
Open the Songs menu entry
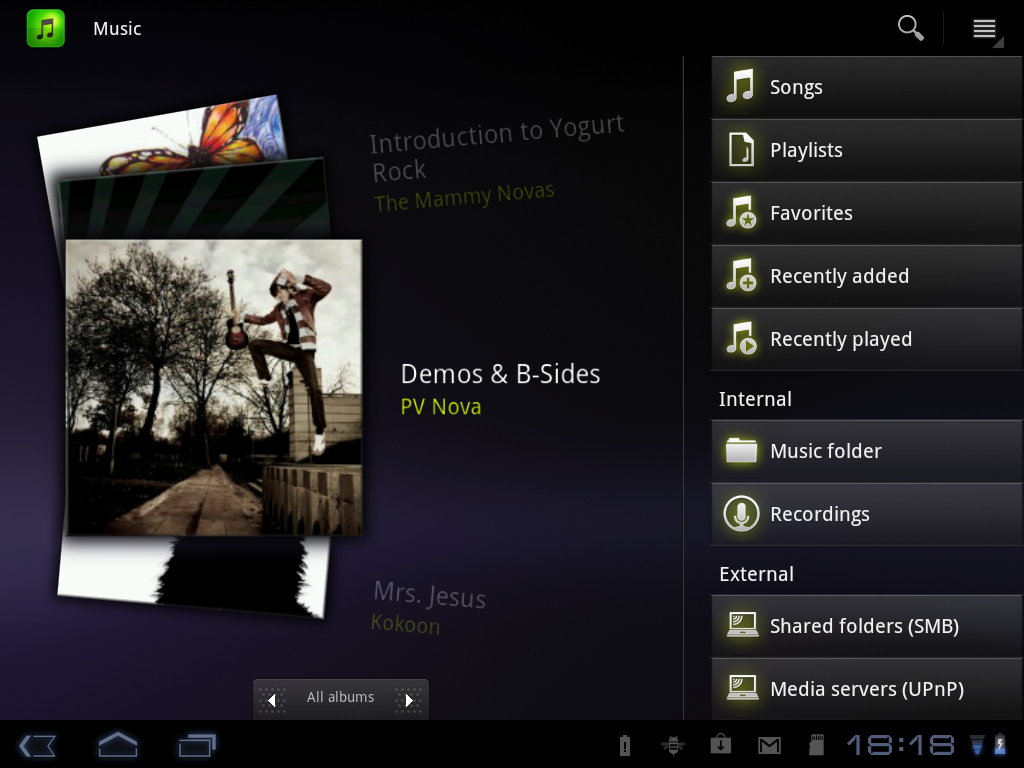click(867, 87)
